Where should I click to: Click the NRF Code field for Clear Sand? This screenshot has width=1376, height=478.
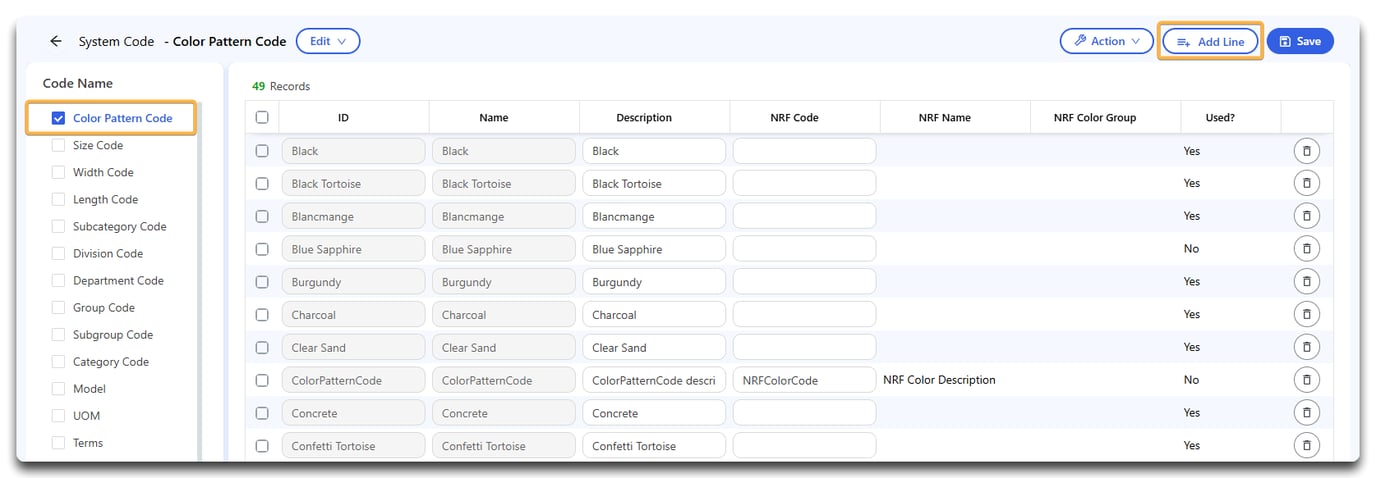click(804, 348)
